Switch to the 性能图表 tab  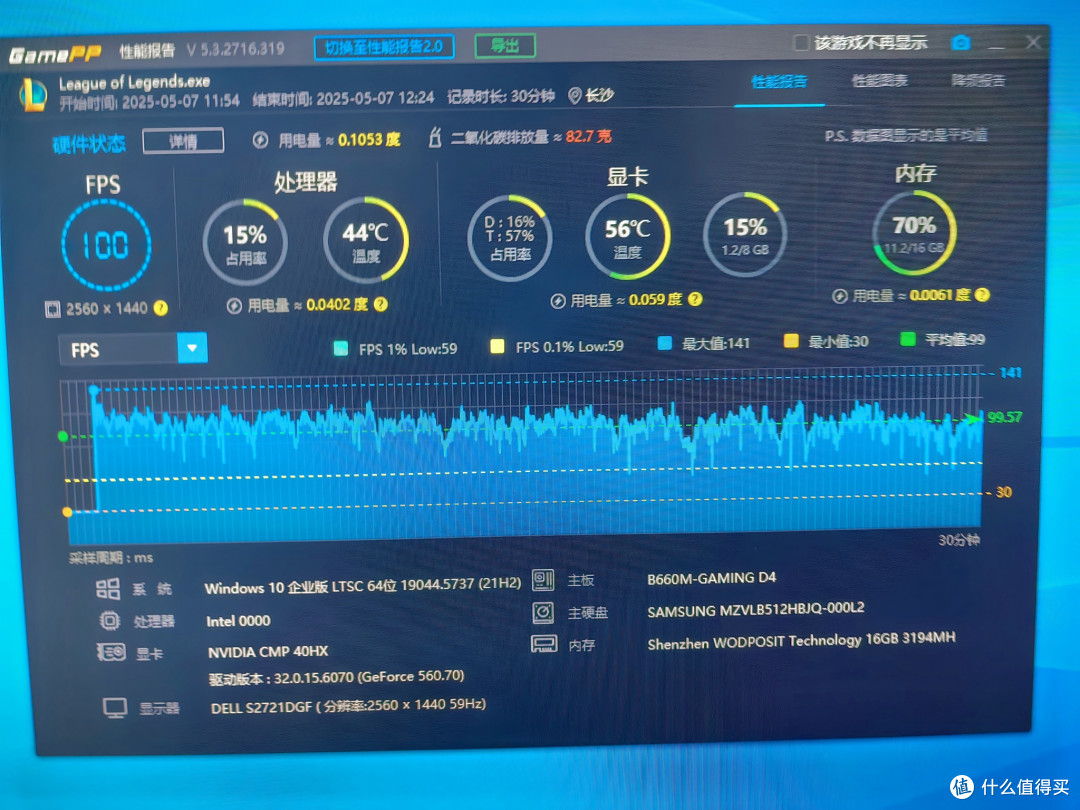pos(880,81)
